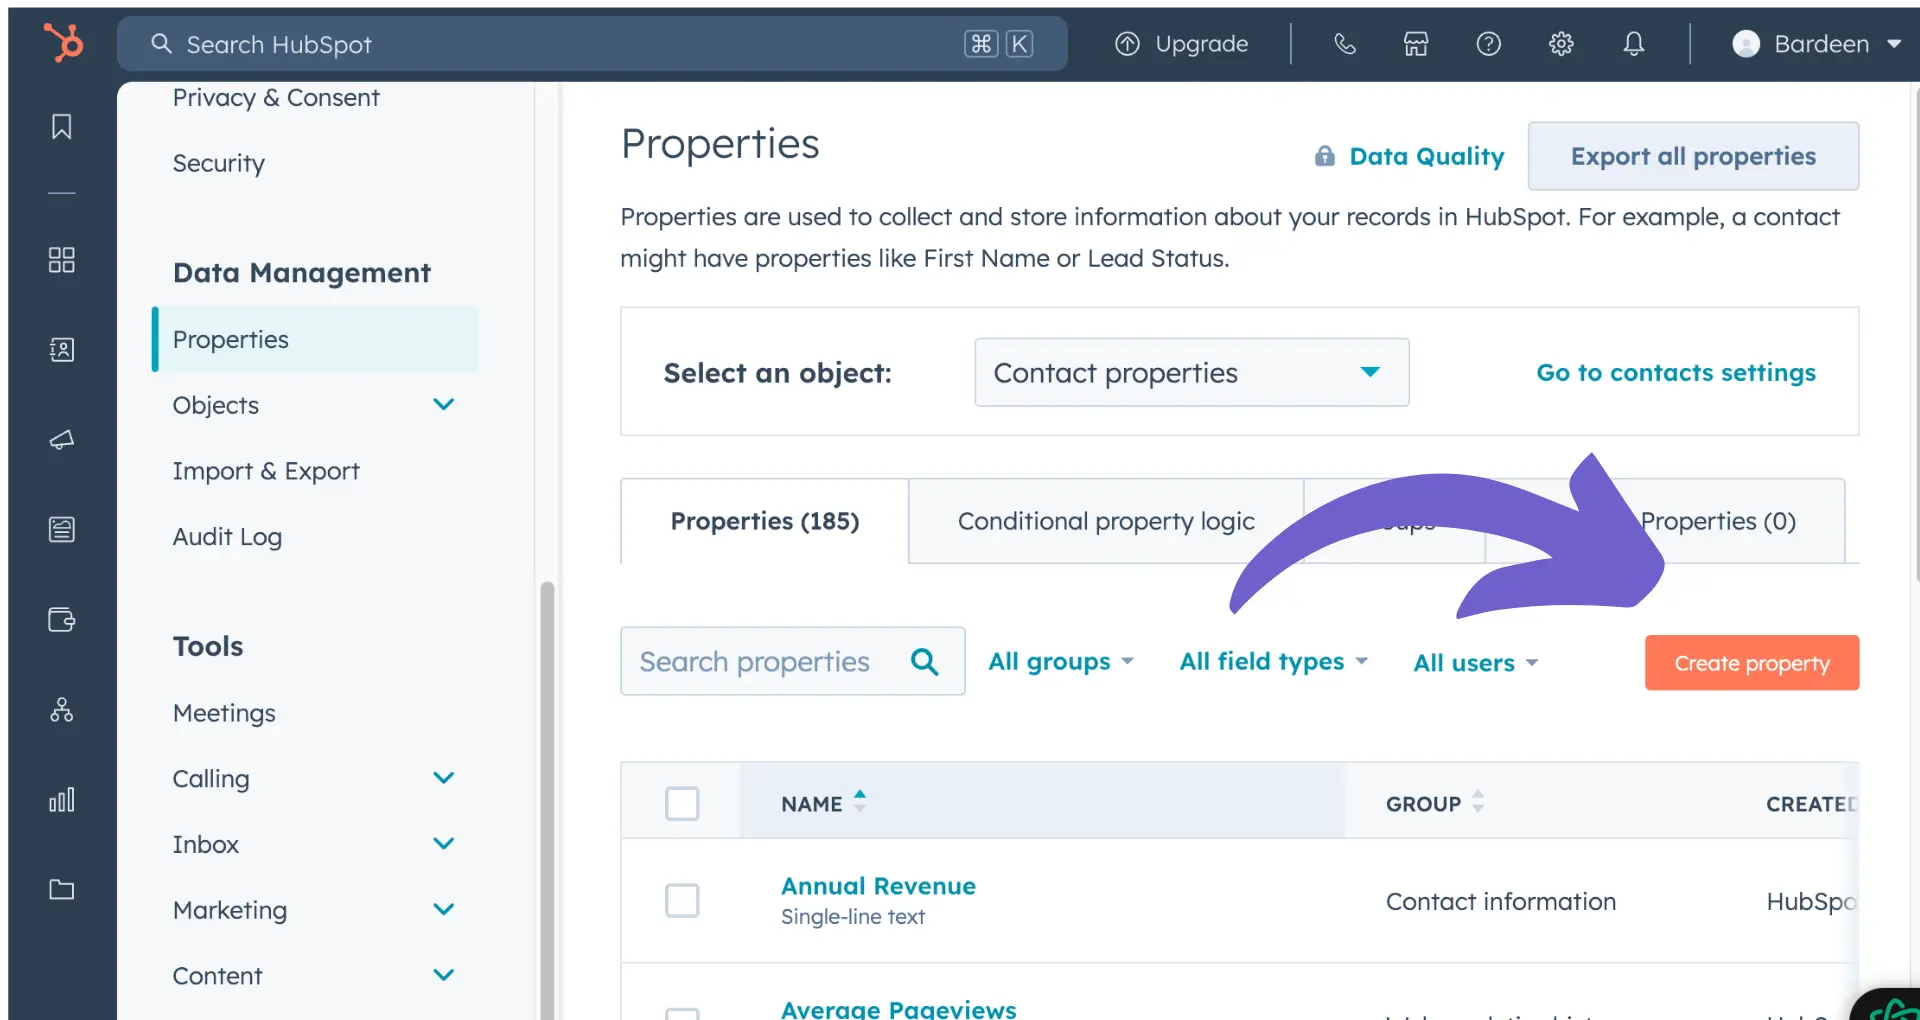Open the Contact properties object dropdown
This screenshot has width=1920, height=1020.
[1192, 372]
